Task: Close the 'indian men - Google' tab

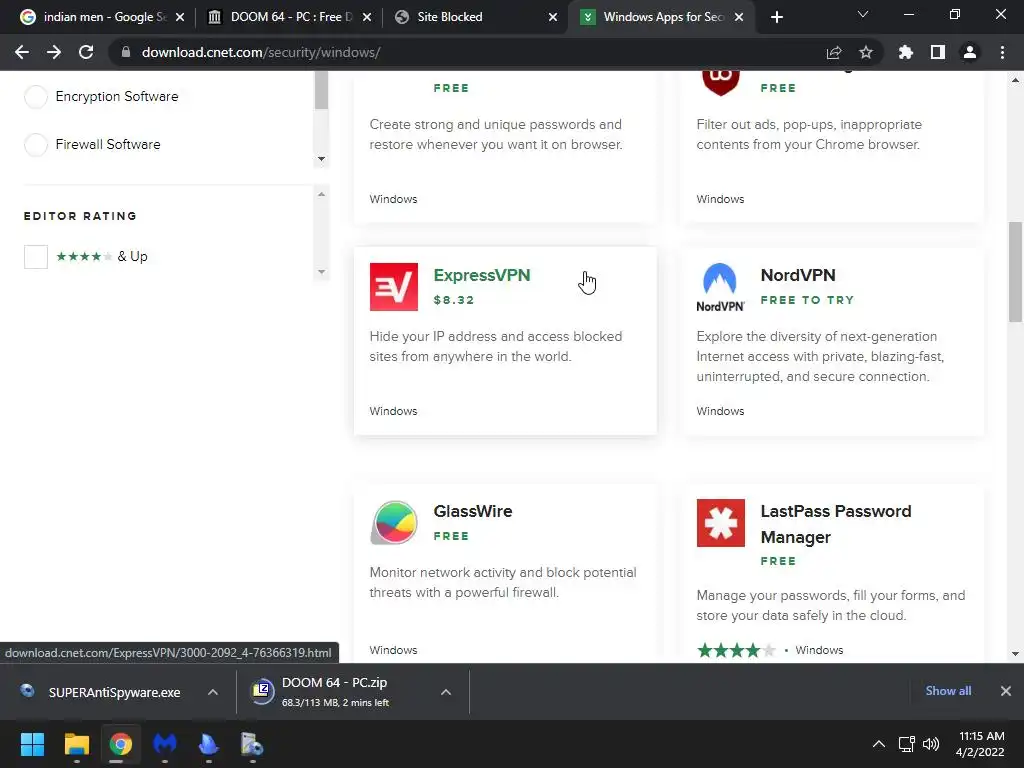Action: (180, 17)
